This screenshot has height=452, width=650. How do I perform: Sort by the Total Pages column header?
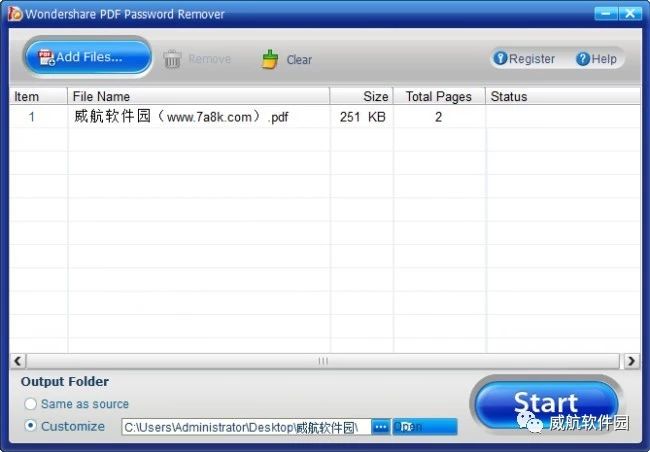pos(439,96)
